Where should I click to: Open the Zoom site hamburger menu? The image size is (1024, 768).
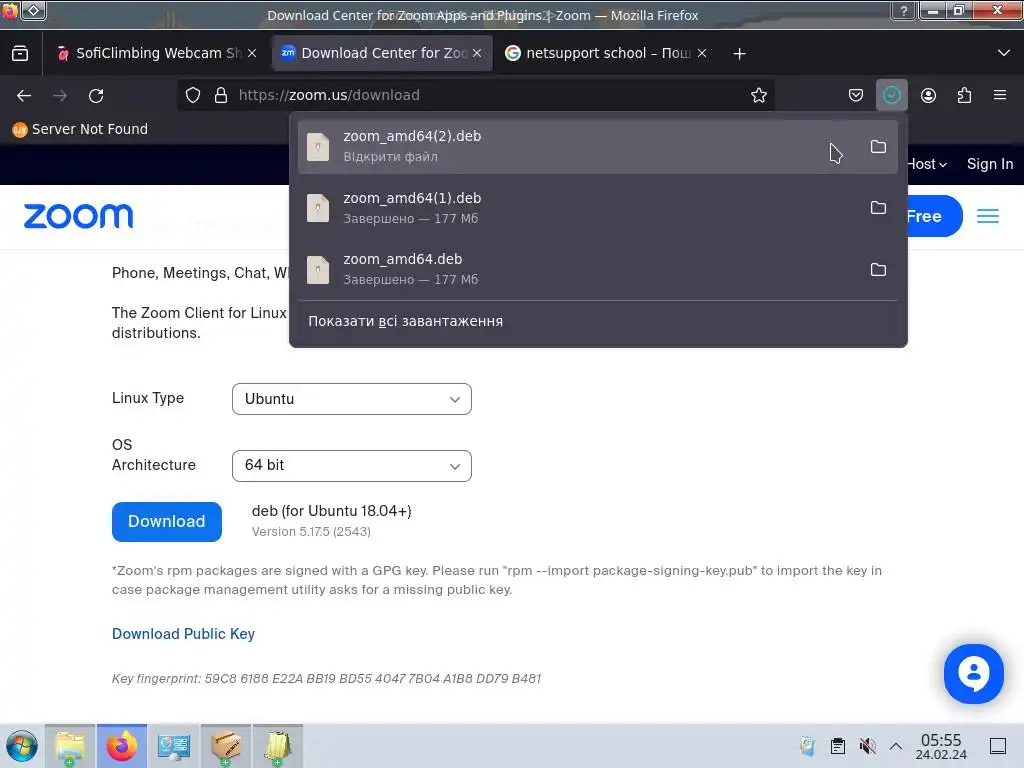click(987, 216)
